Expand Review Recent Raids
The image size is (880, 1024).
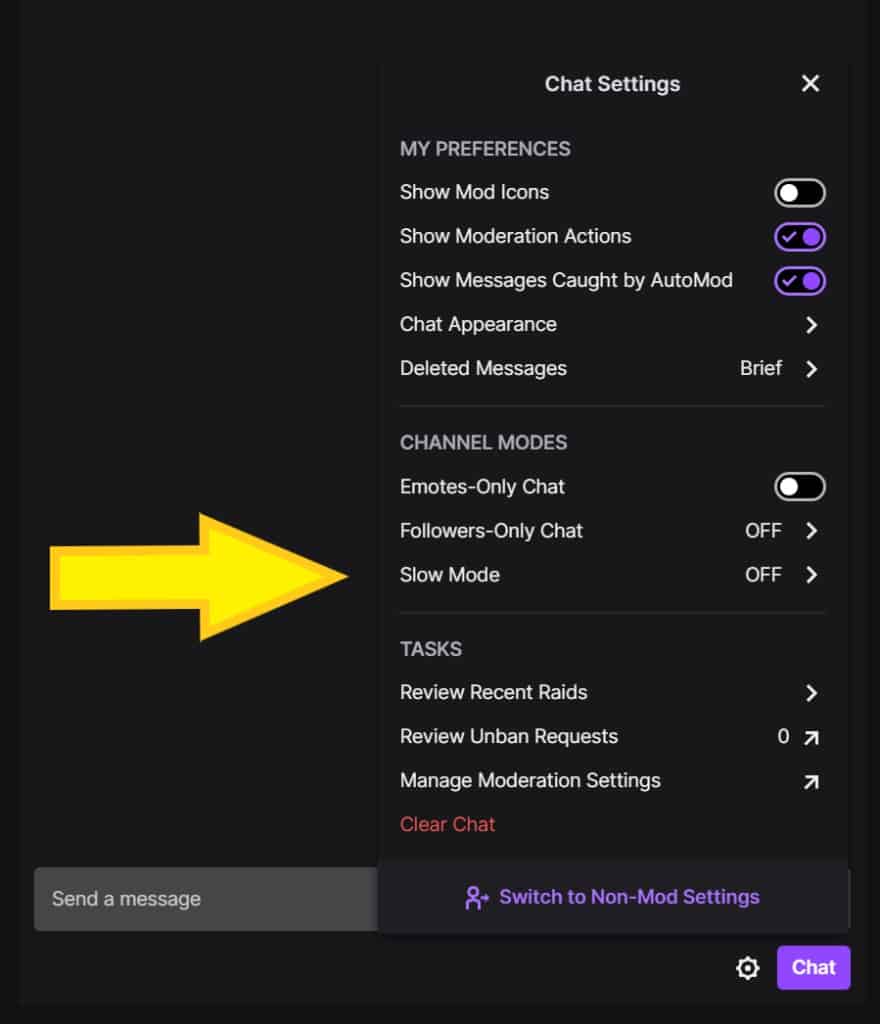tap(812, 693)
